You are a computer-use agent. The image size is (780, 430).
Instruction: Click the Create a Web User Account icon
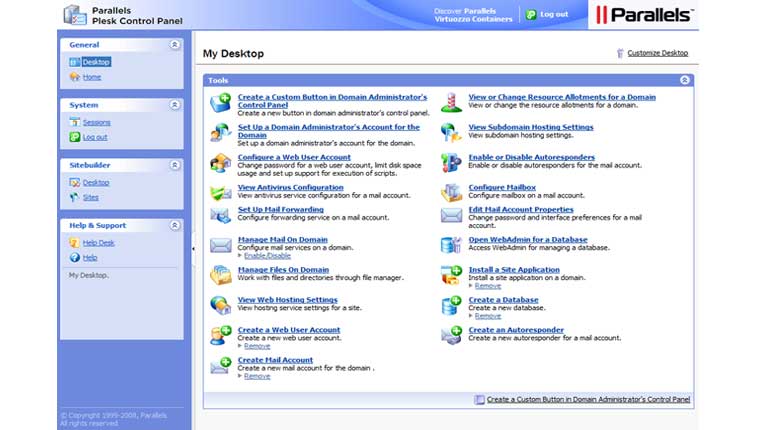pyautogui.click(x=220, y=335)
